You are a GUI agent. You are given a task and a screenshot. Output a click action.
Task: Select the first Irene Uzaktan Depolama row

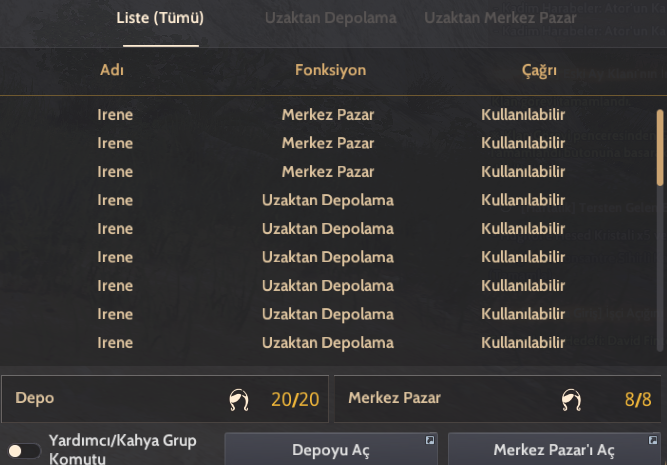click(328, 200)
